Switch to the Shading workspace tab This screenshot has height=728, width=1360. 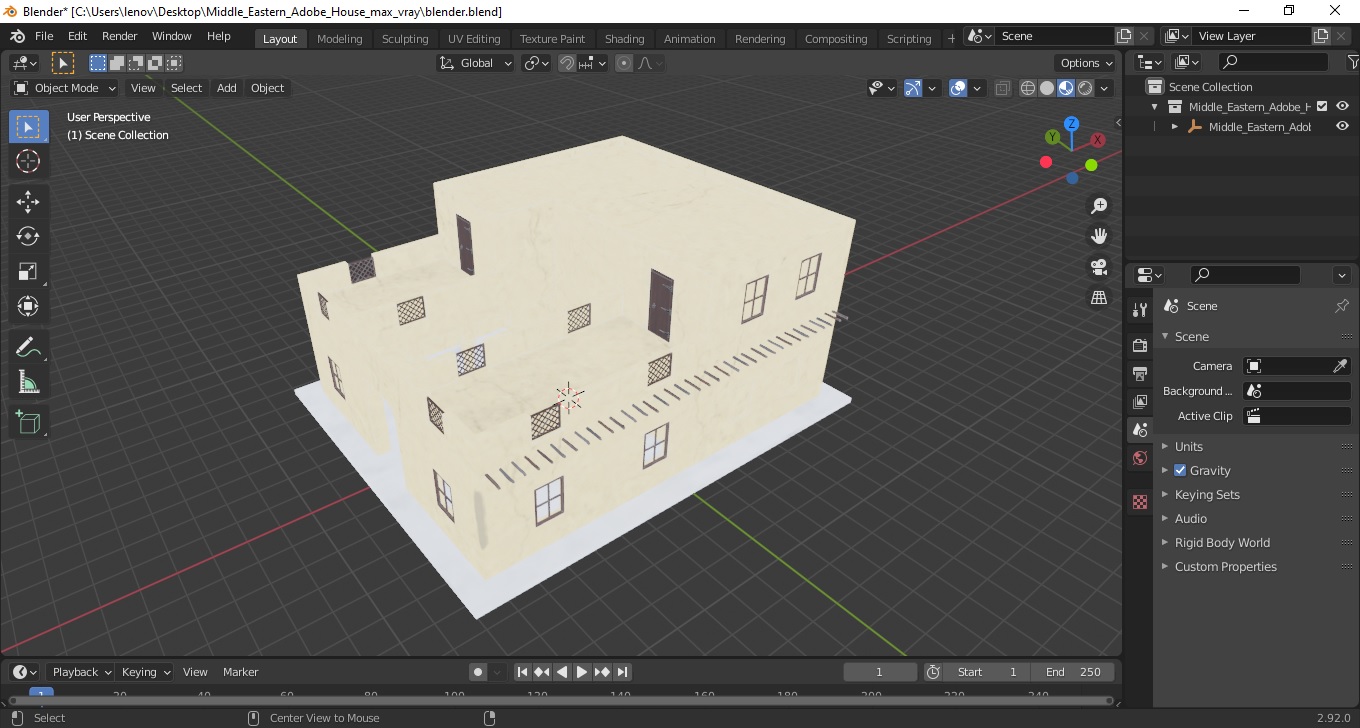pos(624,39)
